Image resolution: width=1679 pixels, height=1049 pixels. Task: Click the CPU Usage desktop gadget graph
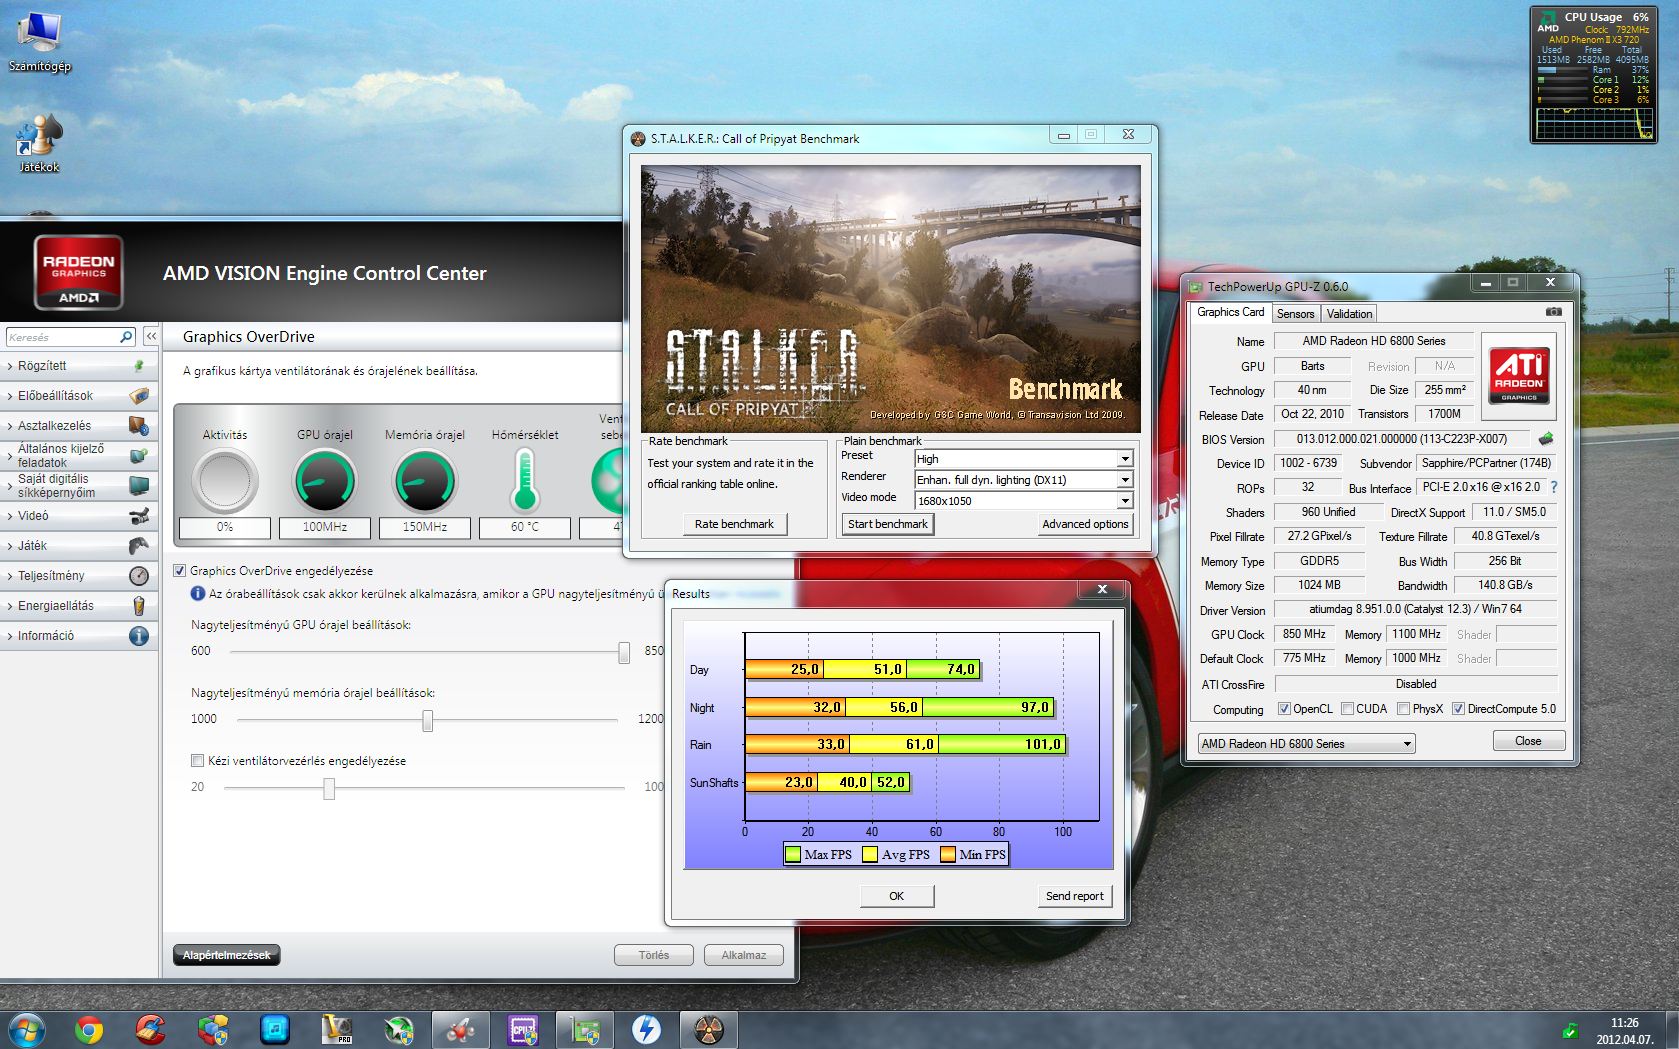tap(1592, 123)
